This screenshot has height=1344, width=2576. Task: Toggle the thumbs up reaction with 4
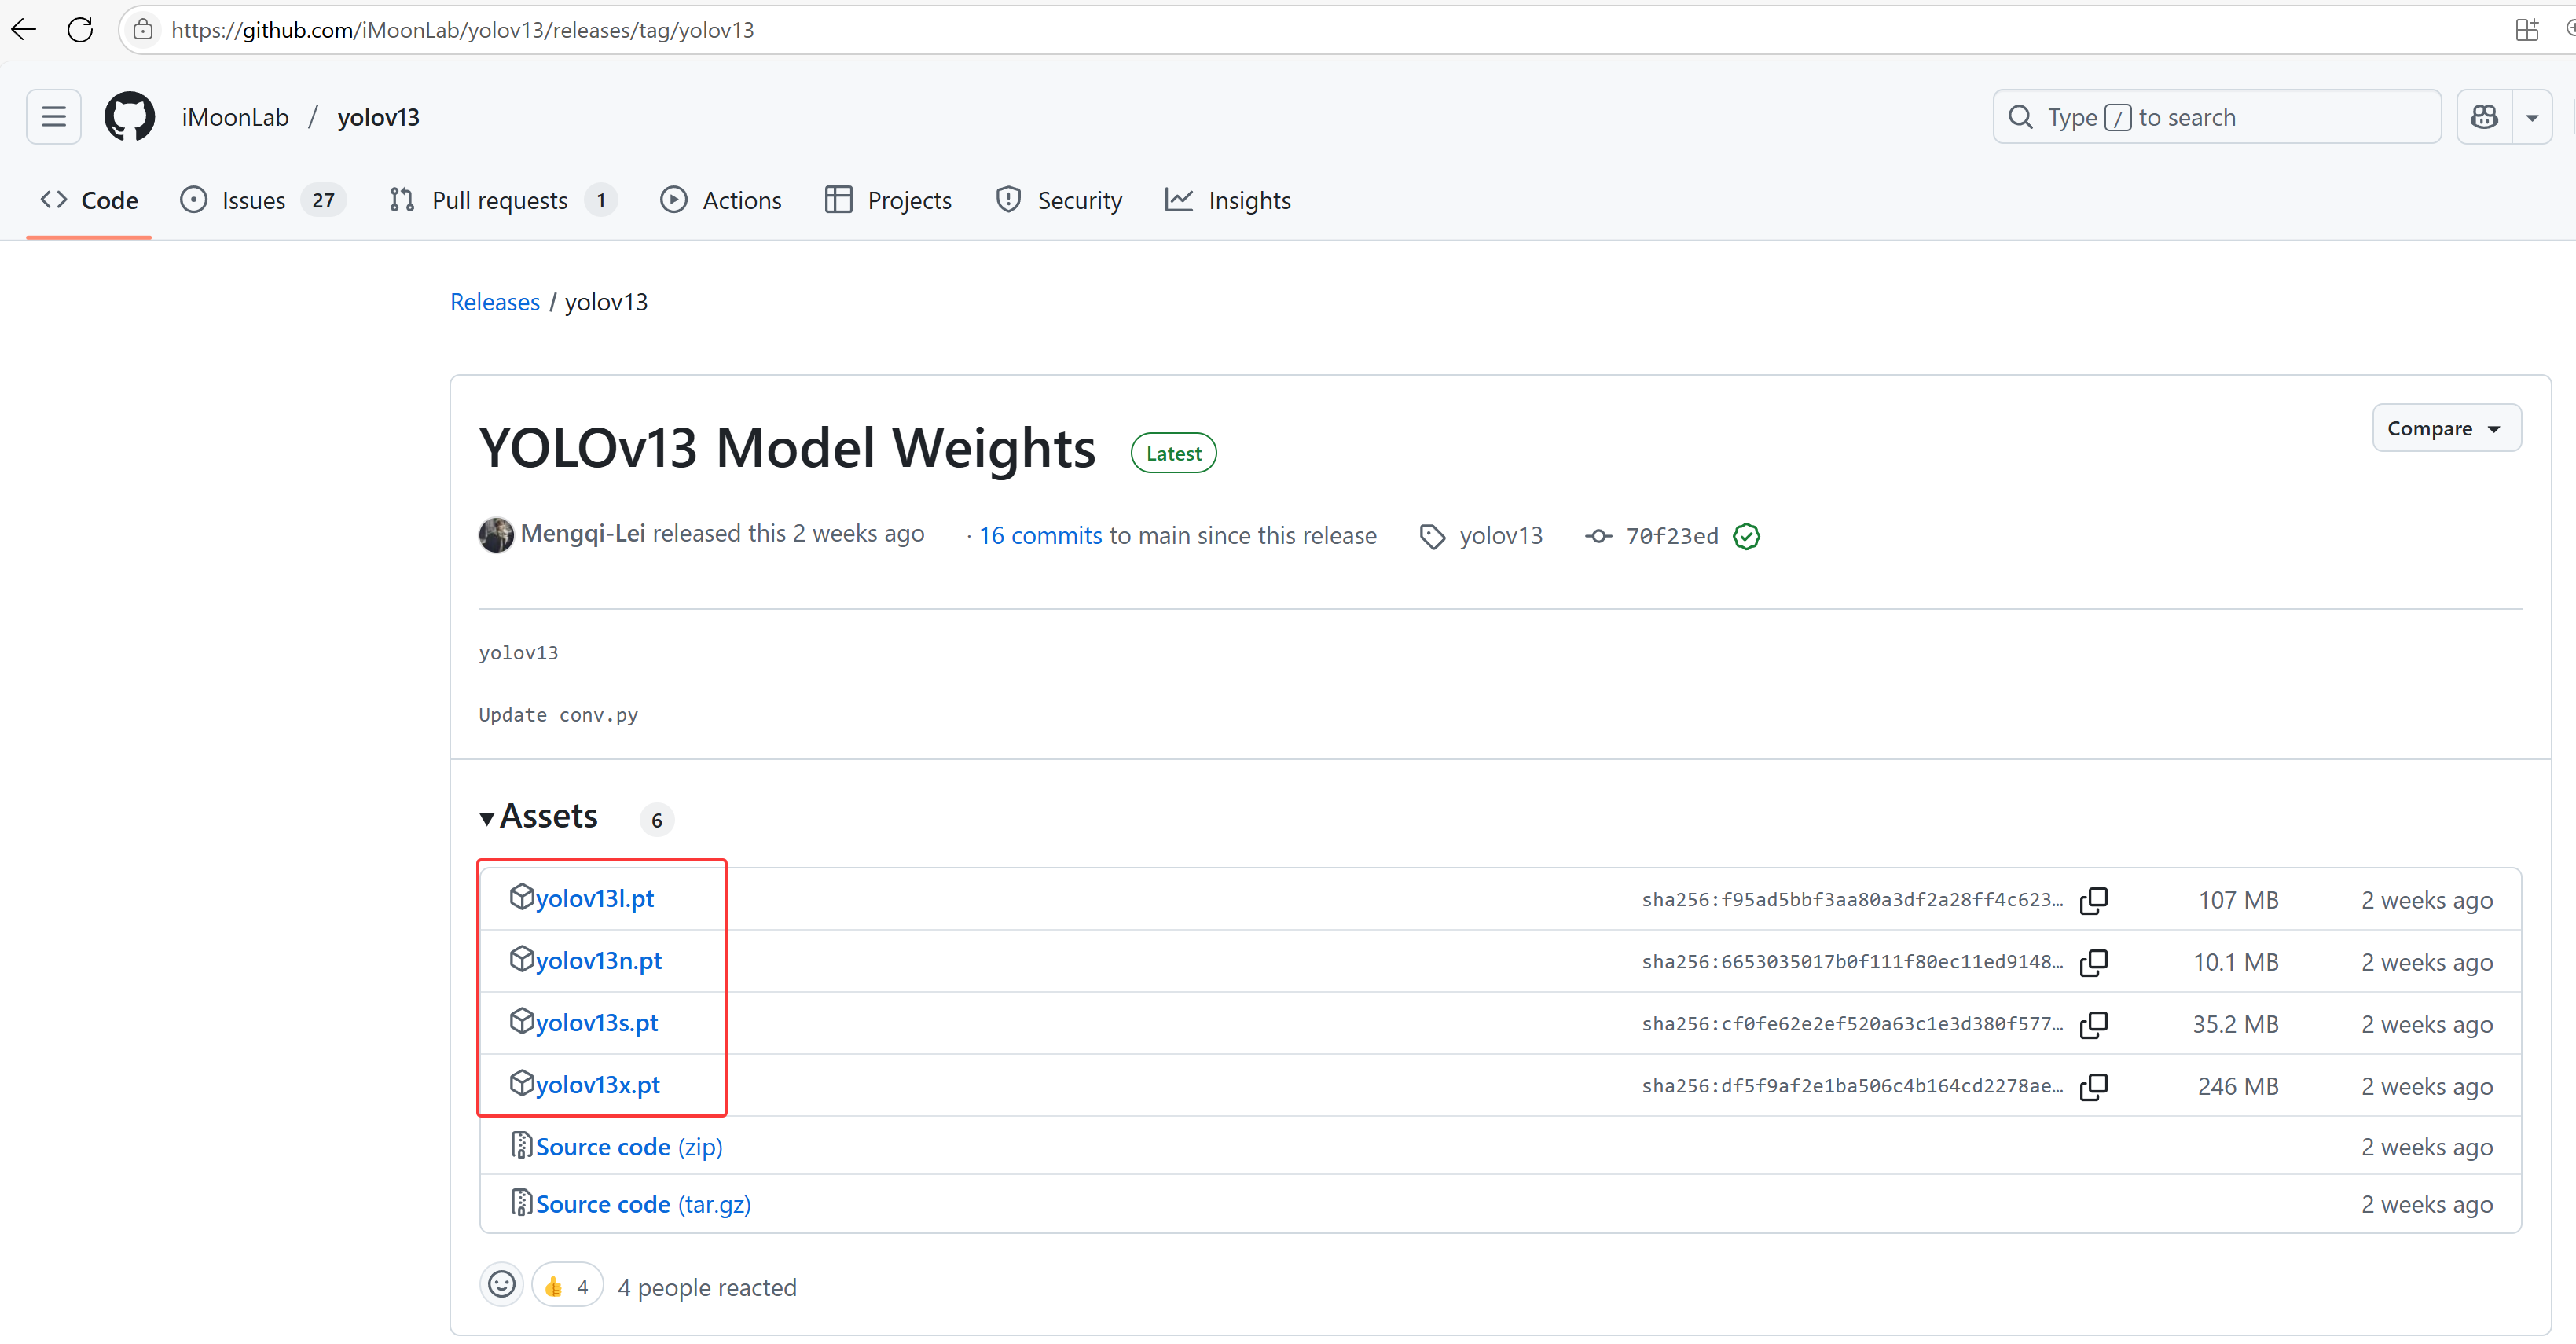click(567, 1286)
